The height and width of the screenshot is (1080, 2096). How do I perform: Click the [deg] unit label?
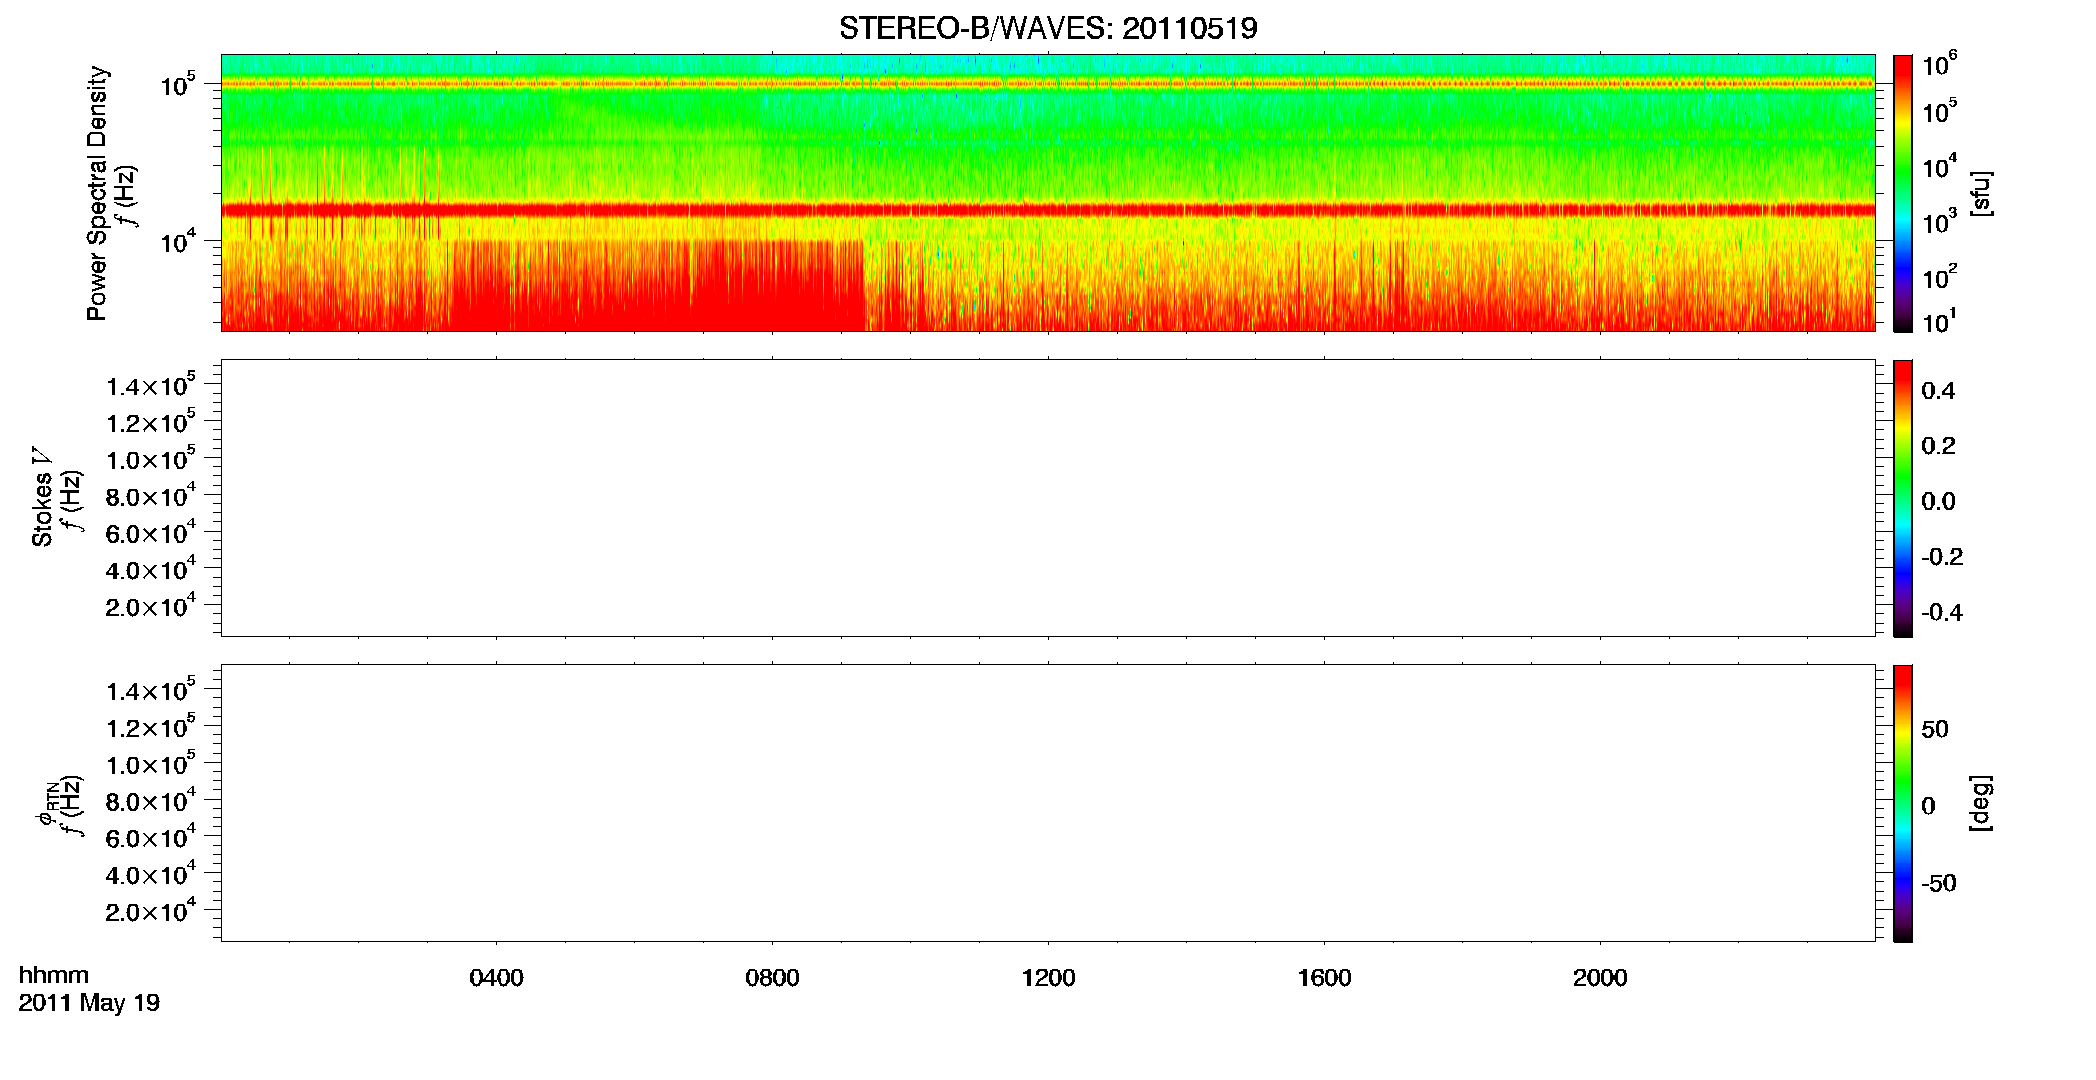coord(1981,803)
